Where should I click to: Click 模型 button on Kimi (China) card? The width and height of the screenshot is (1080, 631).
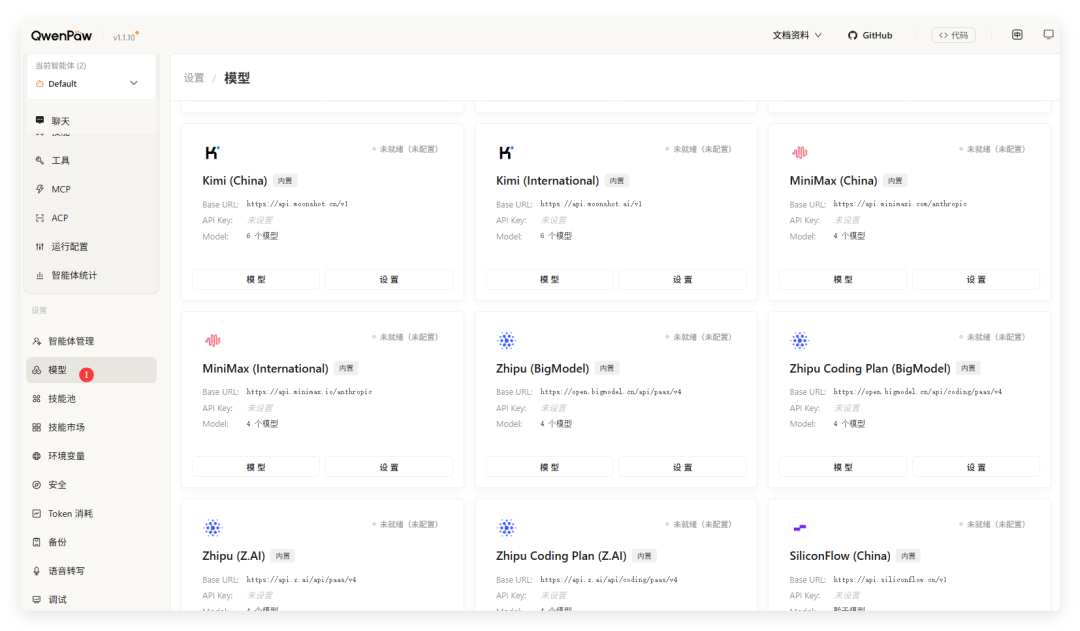(x=256, y=279)
